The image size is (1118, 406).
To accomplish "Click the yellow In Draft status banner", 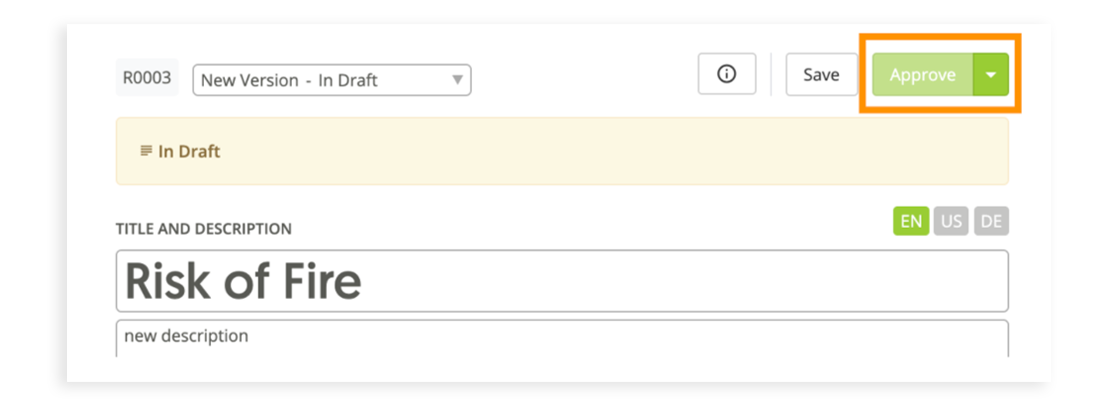I will [562, 151].
